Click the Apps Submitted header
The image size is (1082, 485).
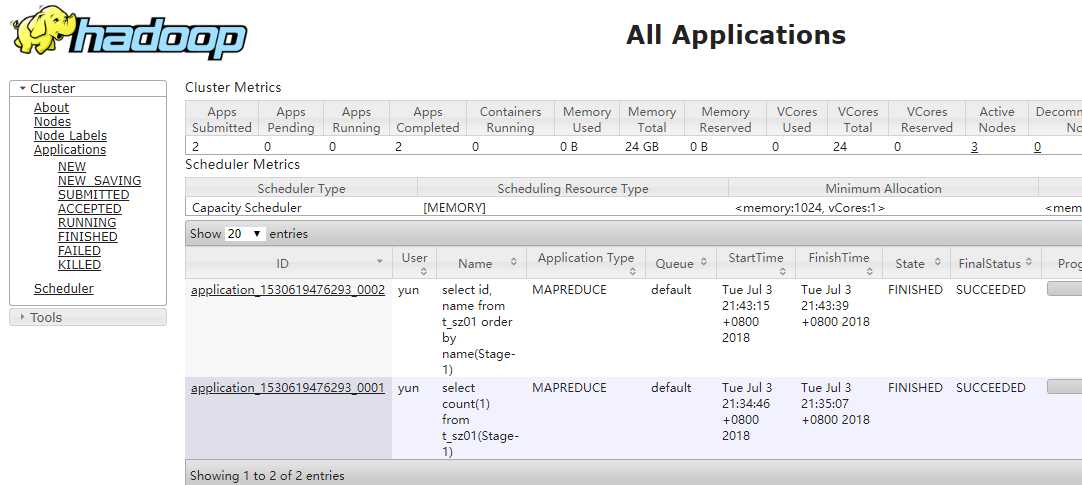pyautogui.click(x=222, y=119)
